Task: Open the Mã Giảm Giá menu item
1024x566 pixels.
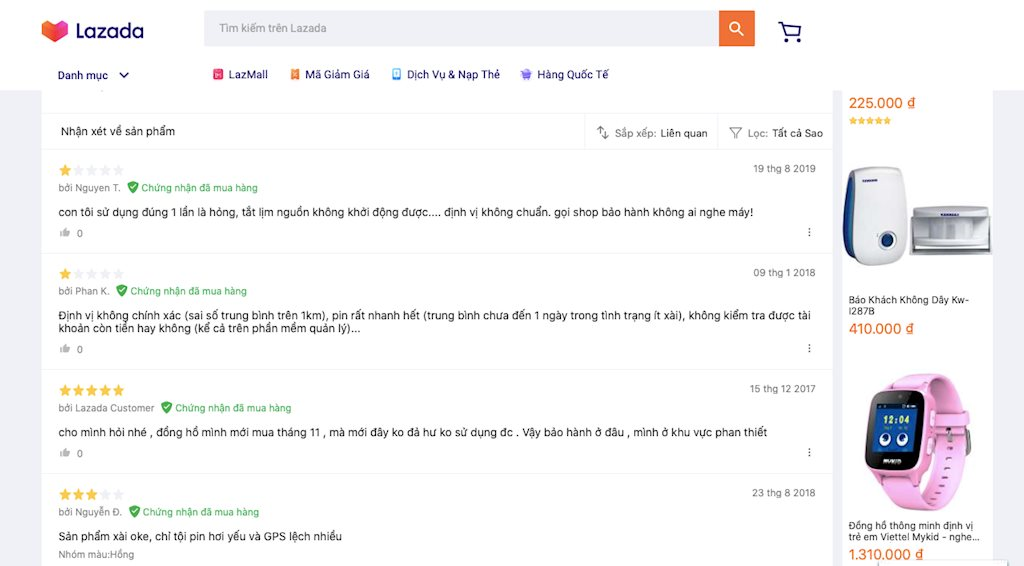Action: [329, 75]
